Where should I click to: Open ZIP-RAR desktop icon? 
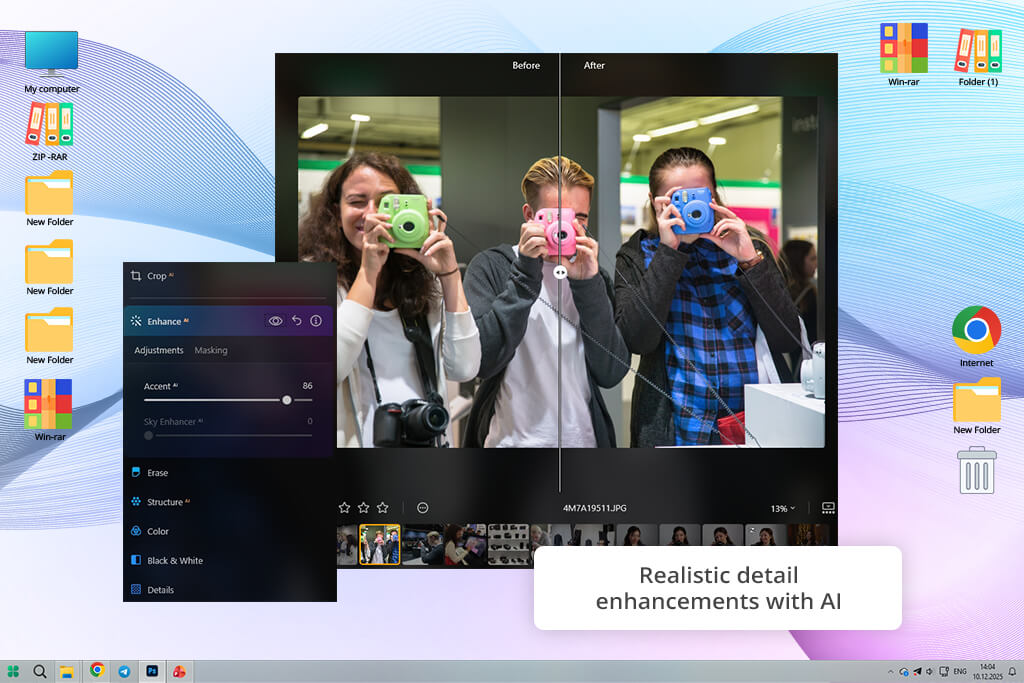[x=50, y=131]
